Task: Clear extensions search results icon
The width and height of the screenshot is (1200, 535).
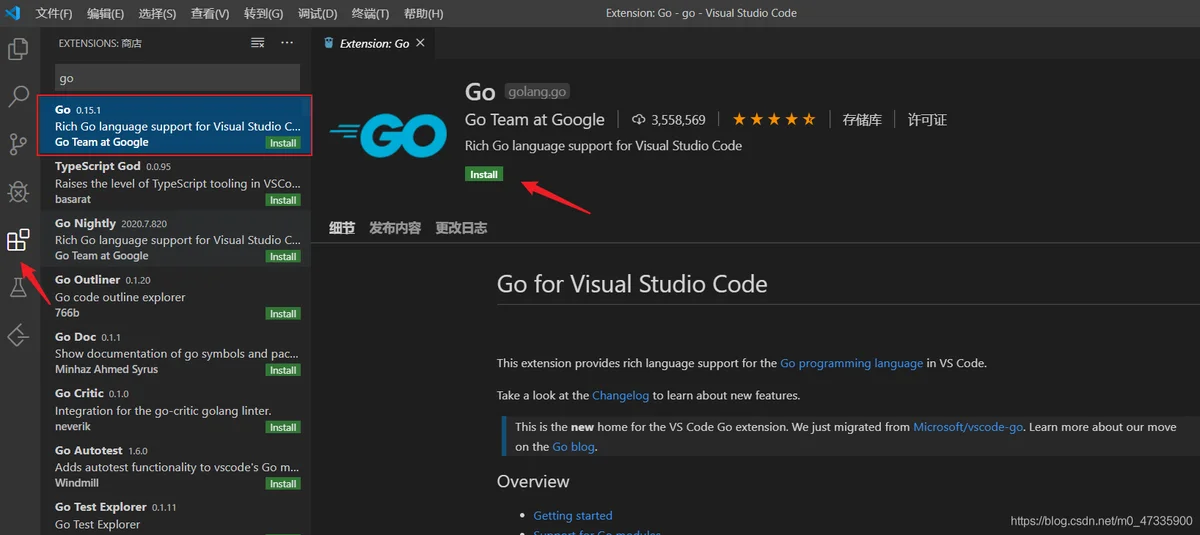Action: coord(257,43)
